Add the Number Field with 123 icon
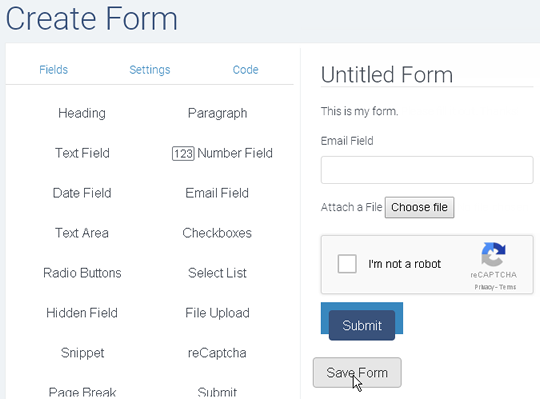This screenshot has height=399, width=540. [x=222, y=153]
